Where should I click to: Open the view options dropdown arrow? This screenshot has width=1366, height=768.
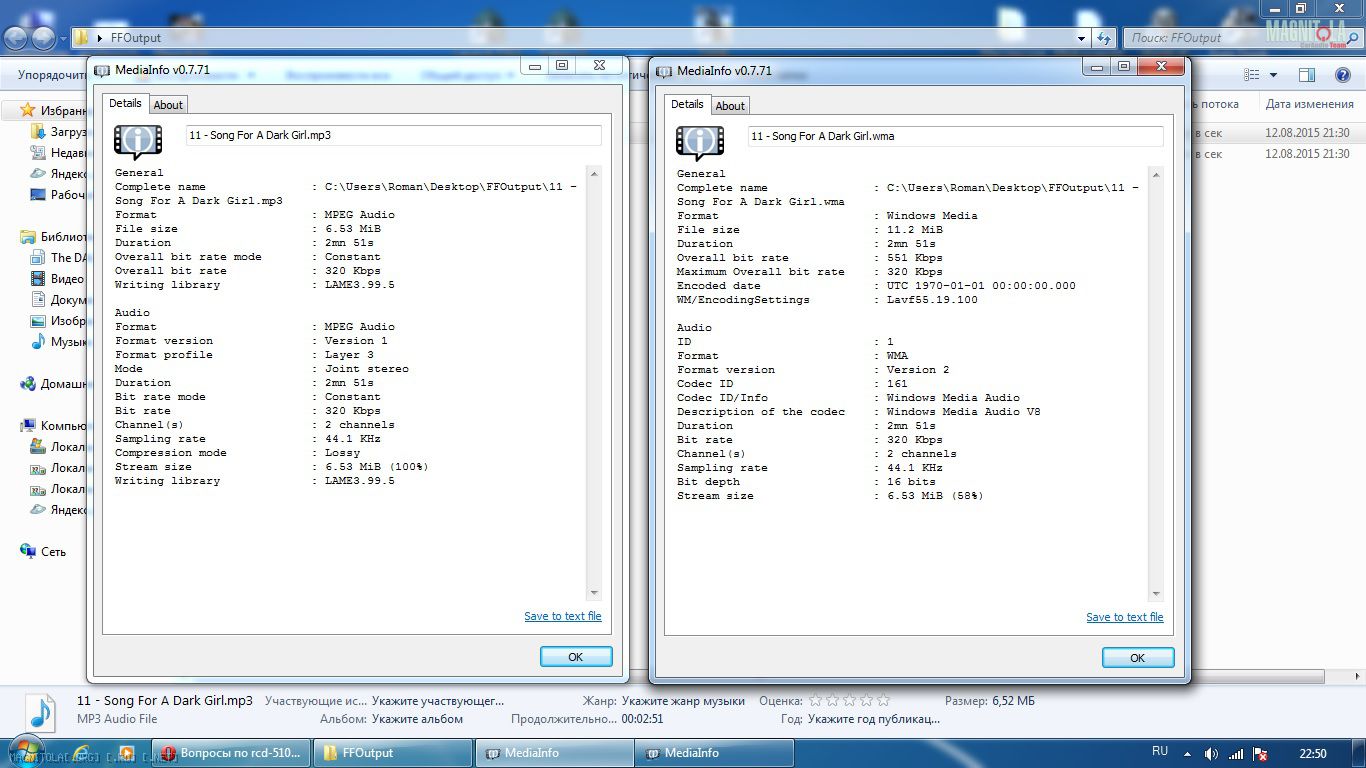(x=1273, y=75)
